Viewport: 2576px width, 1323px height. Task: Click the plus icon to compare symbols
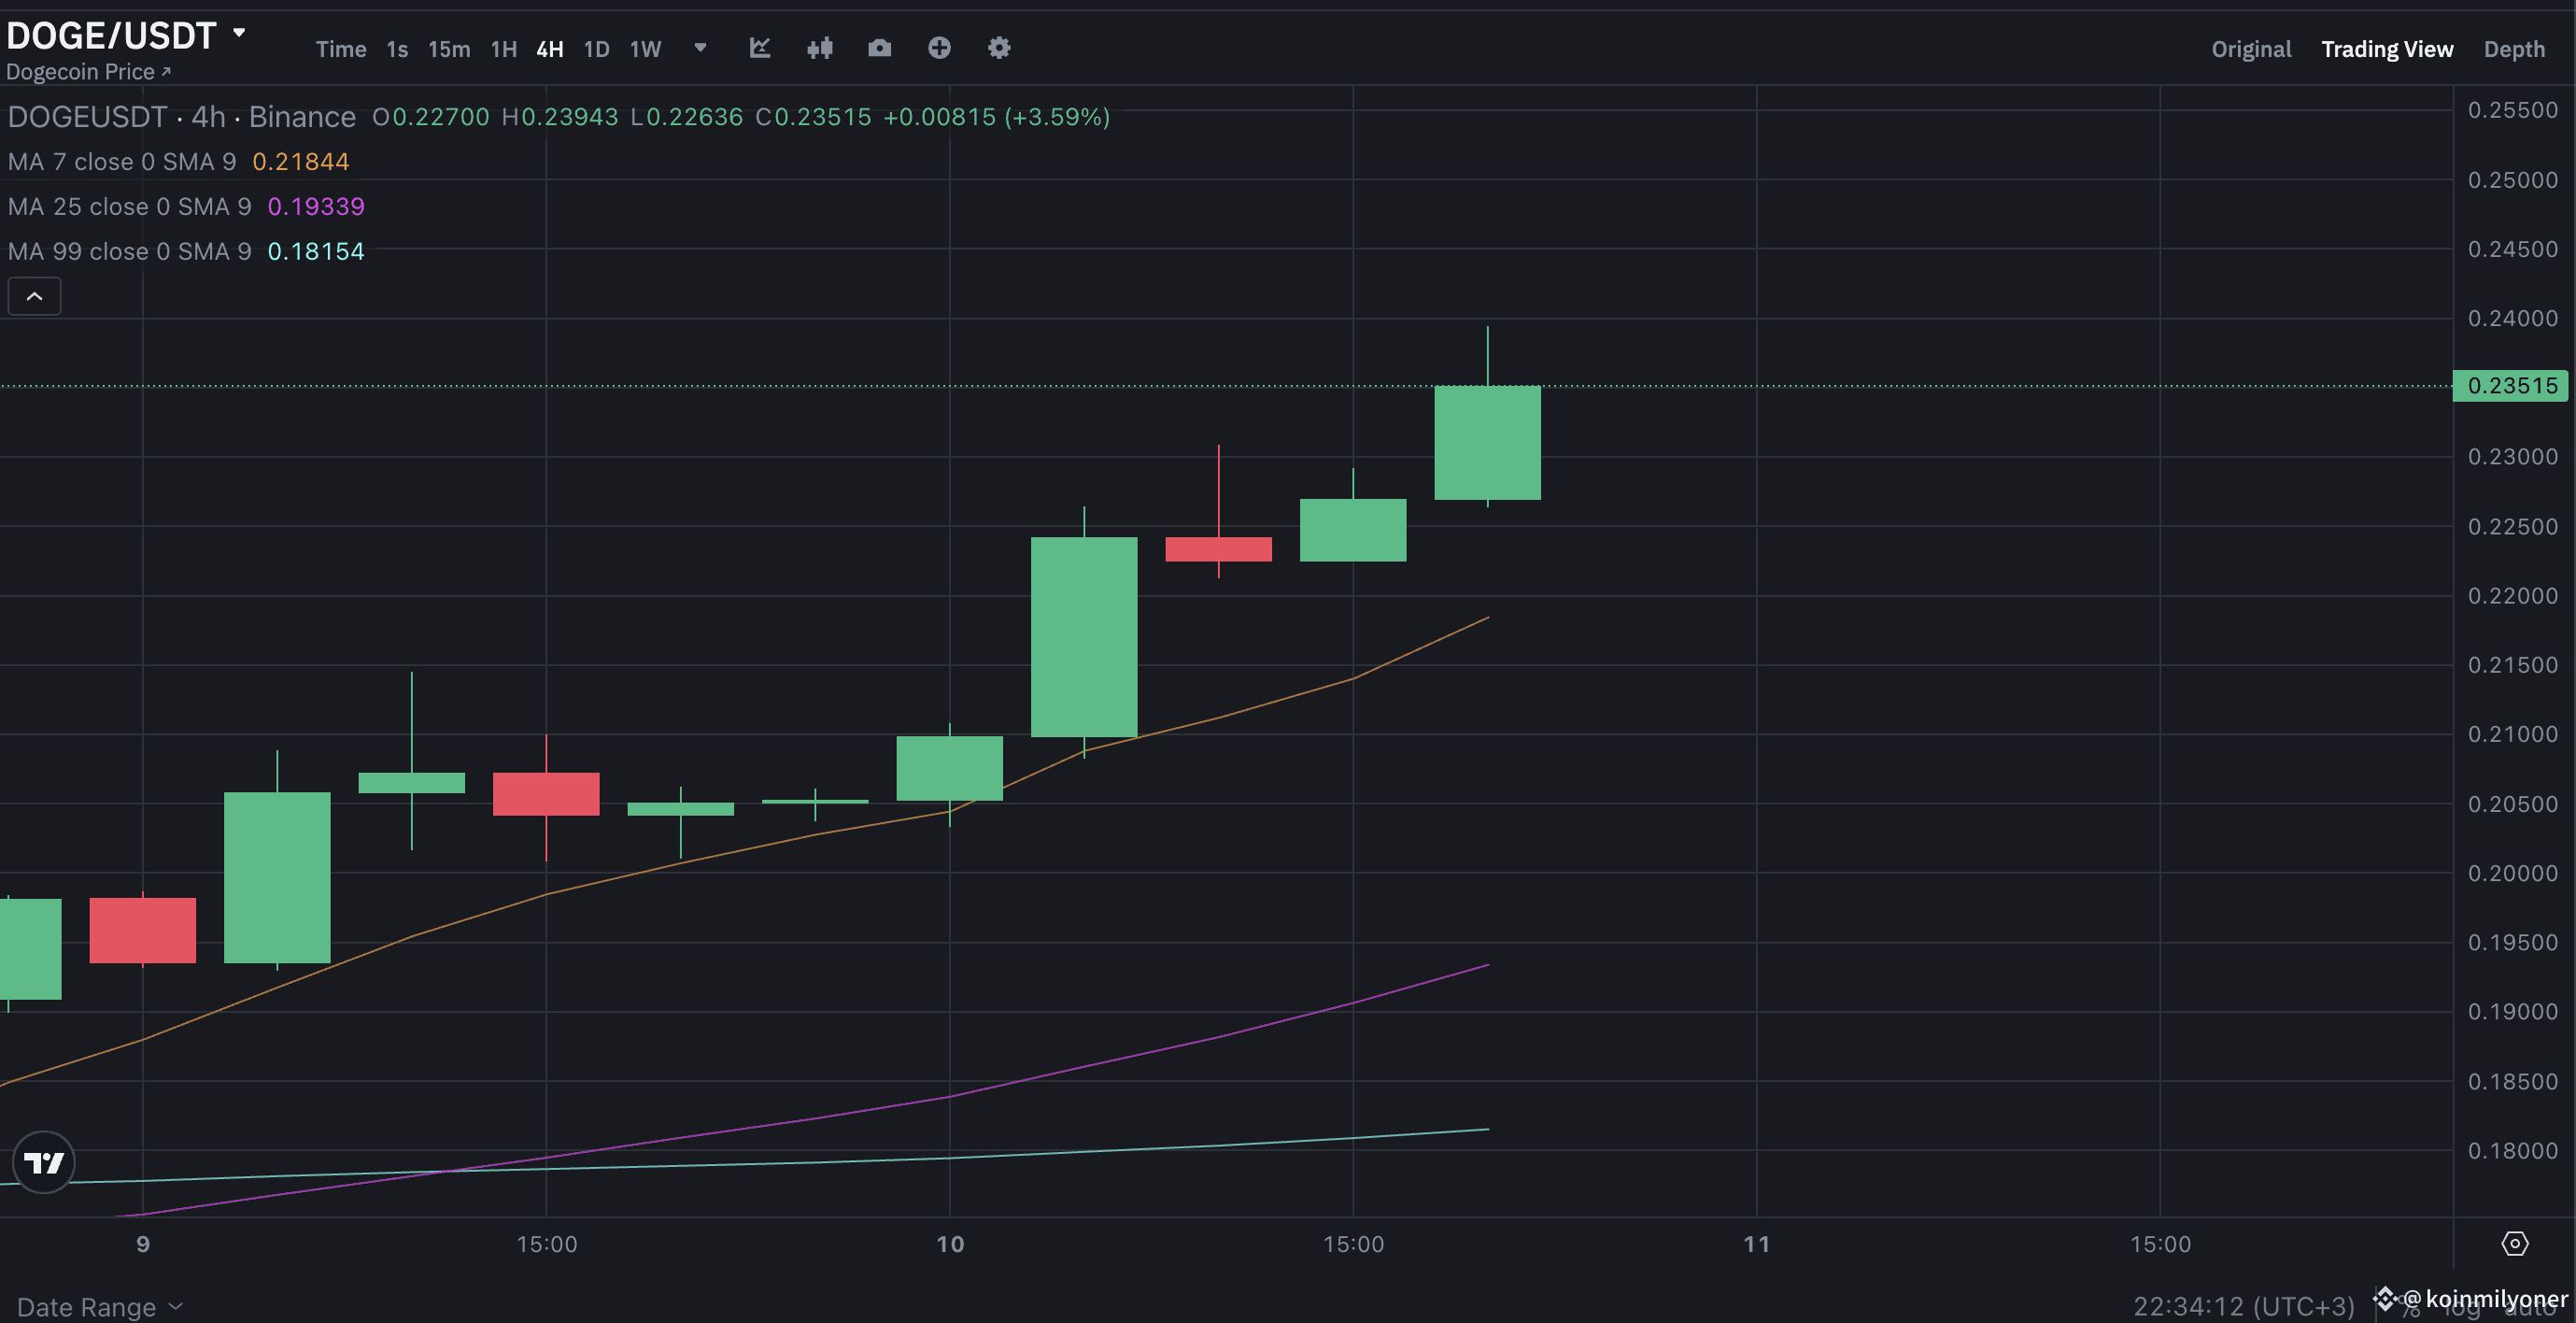(x=939, y=47)
